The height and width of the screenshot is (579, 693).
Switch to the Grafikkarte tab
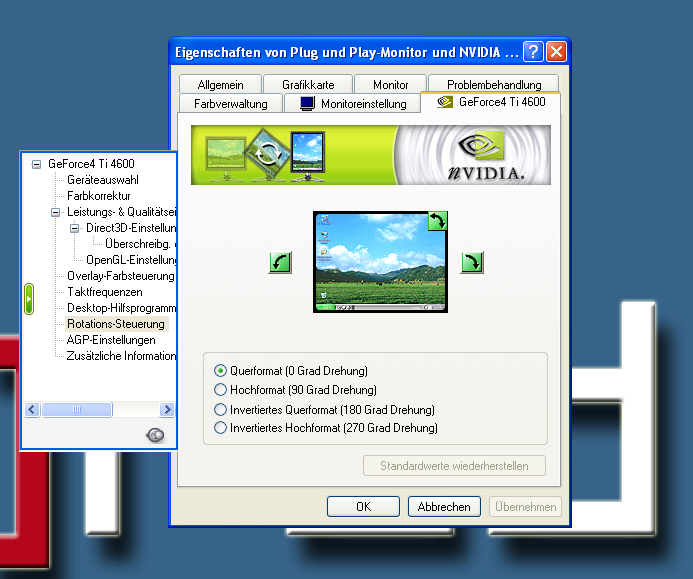point(308,85)
